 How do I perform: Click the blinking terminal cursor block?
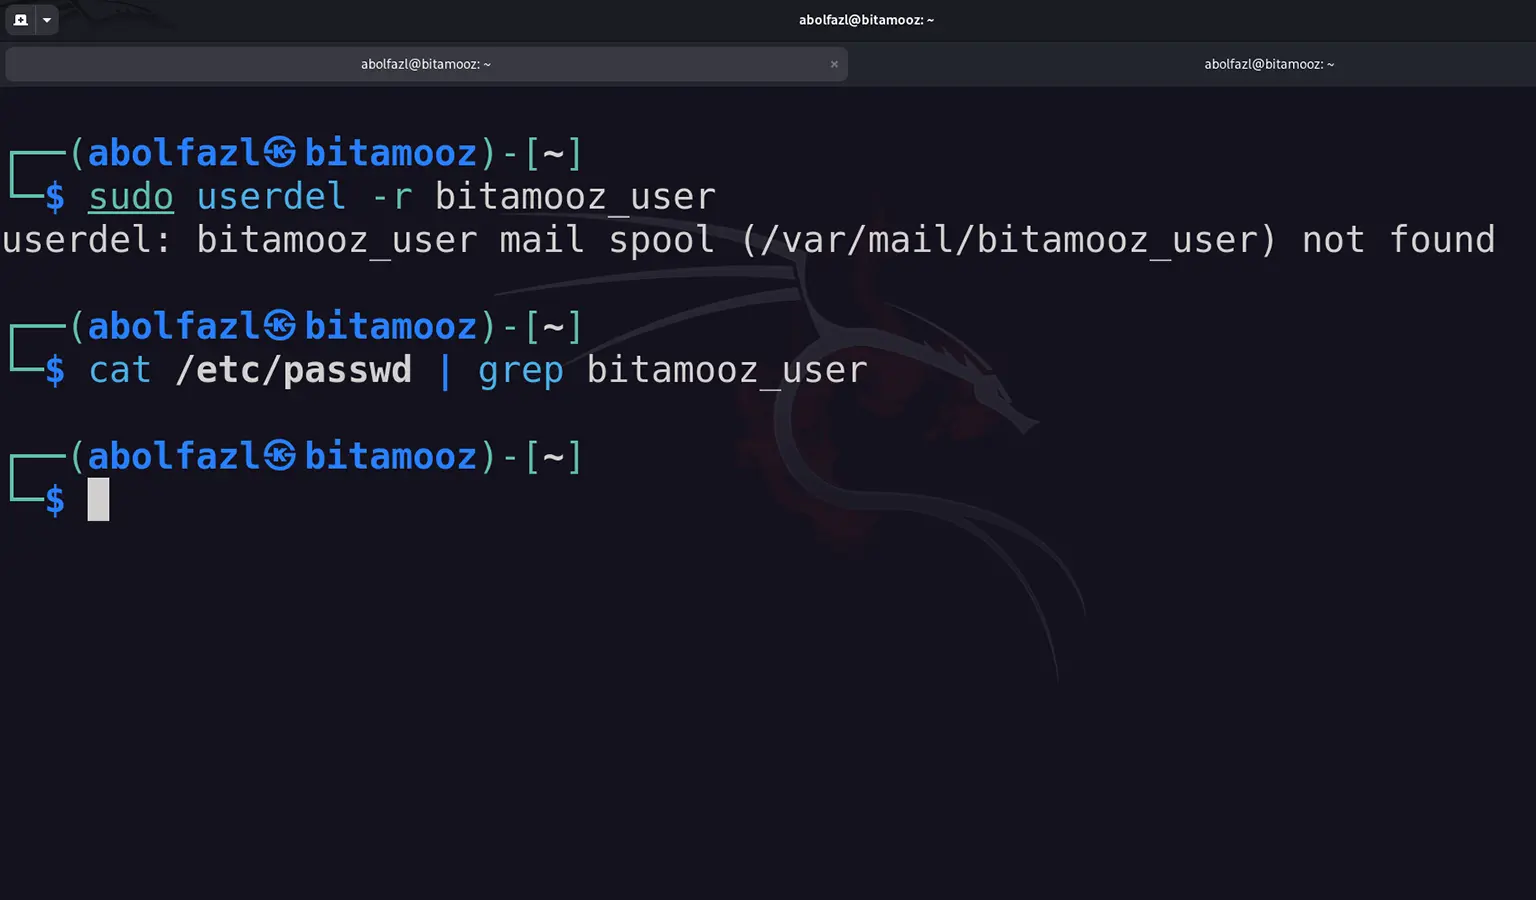coord(98,499)
